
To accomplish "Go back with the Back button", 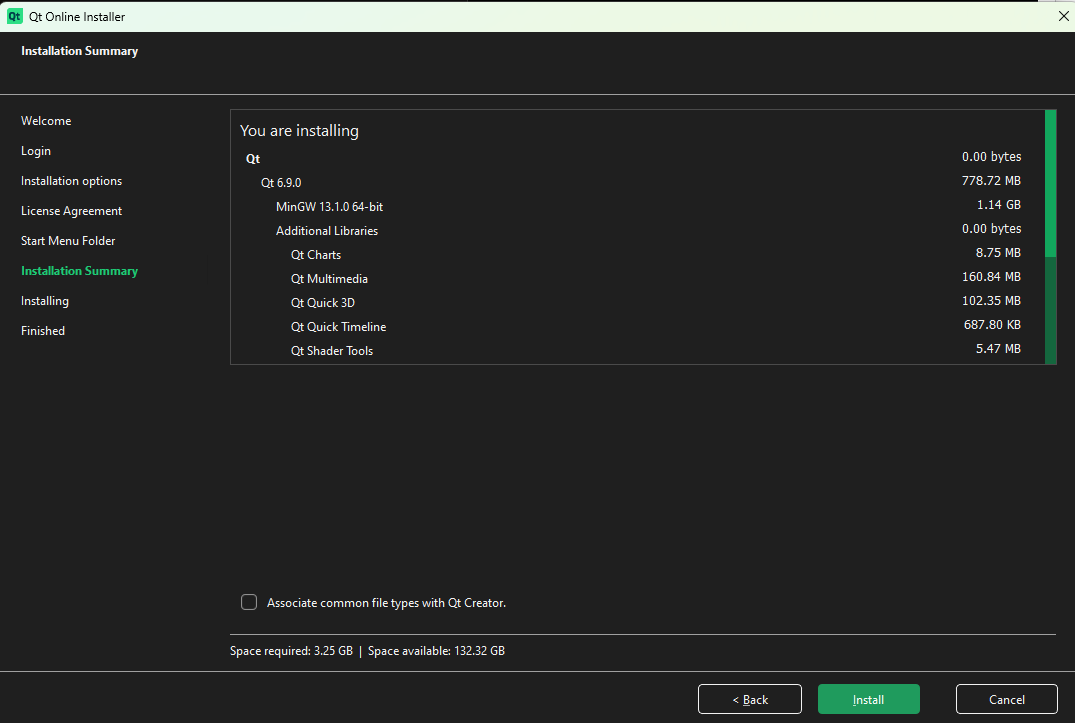I will click(x=750, y=700).
